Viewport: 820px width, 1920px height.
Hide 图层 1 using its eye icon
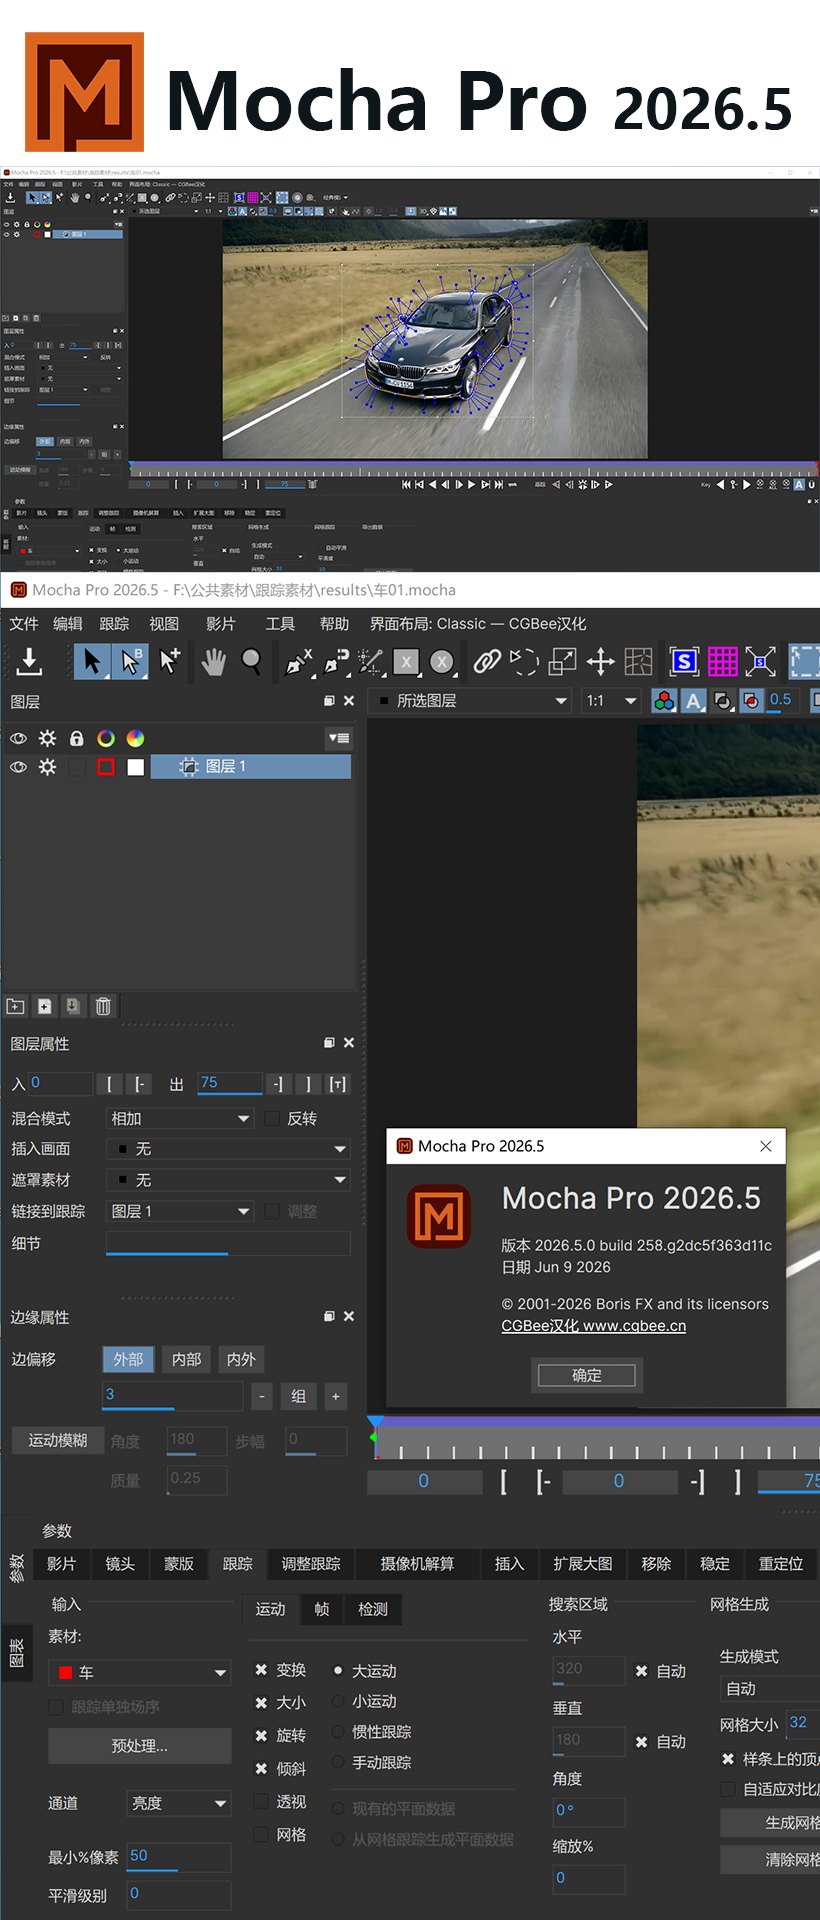click(x=18, y=767)
